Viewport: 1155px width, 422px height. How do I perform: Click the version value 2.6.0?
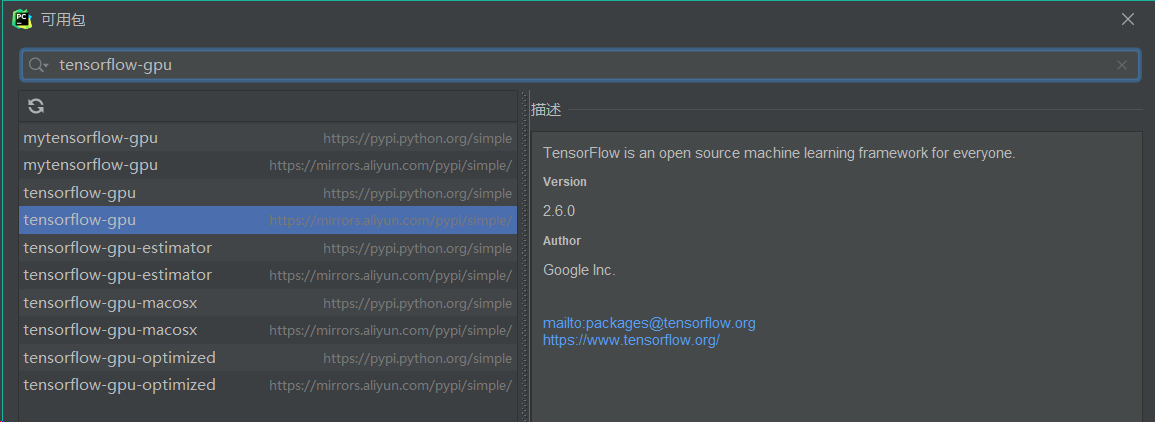click(x=559, y=211)
